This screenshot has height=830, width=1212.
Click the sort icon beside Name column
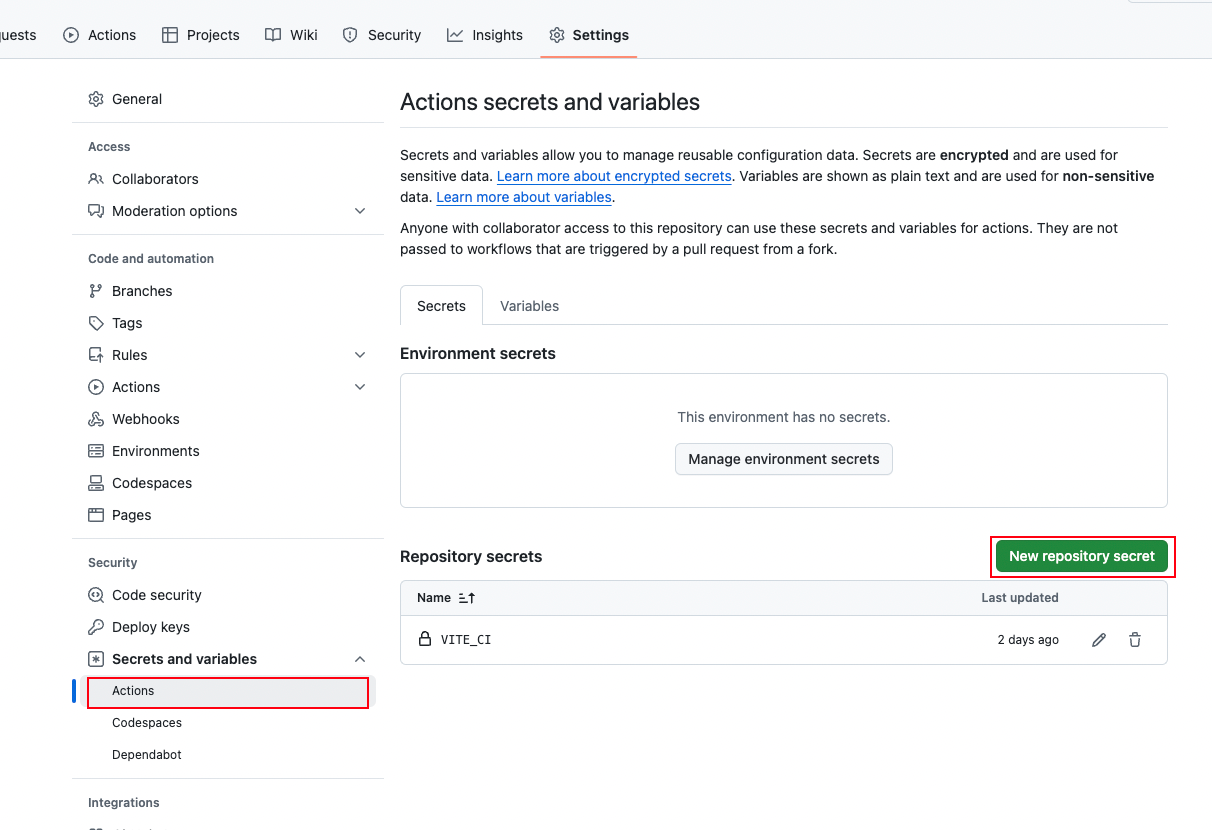(x=467, y=598)
